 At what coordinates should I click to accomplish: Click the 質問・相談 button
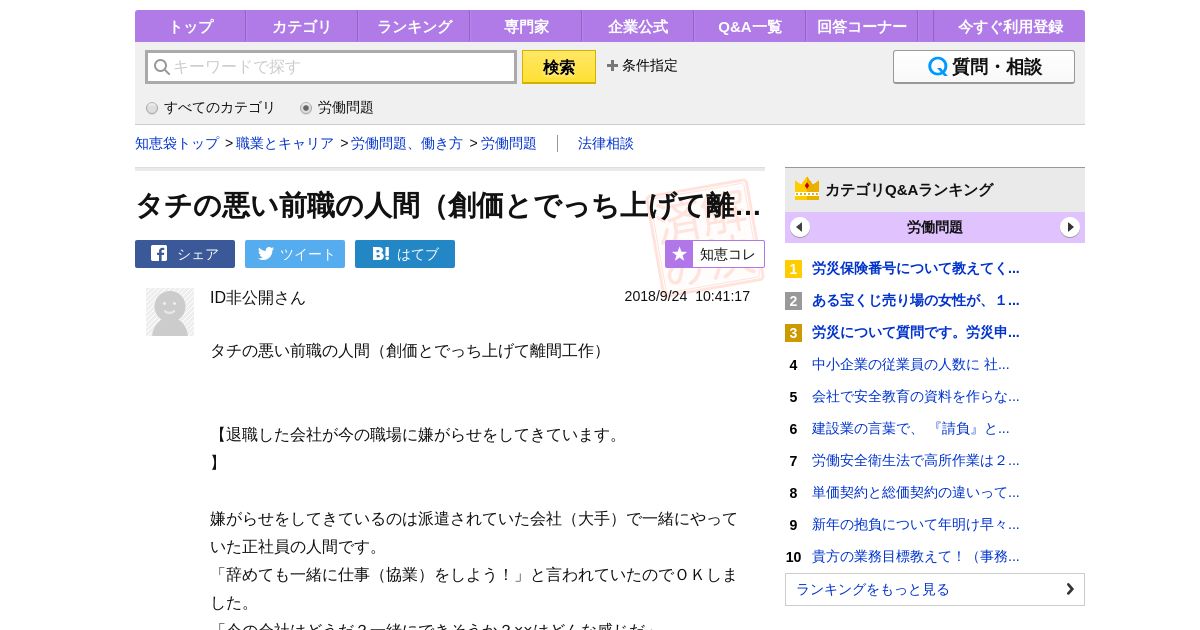pos(984,67)
